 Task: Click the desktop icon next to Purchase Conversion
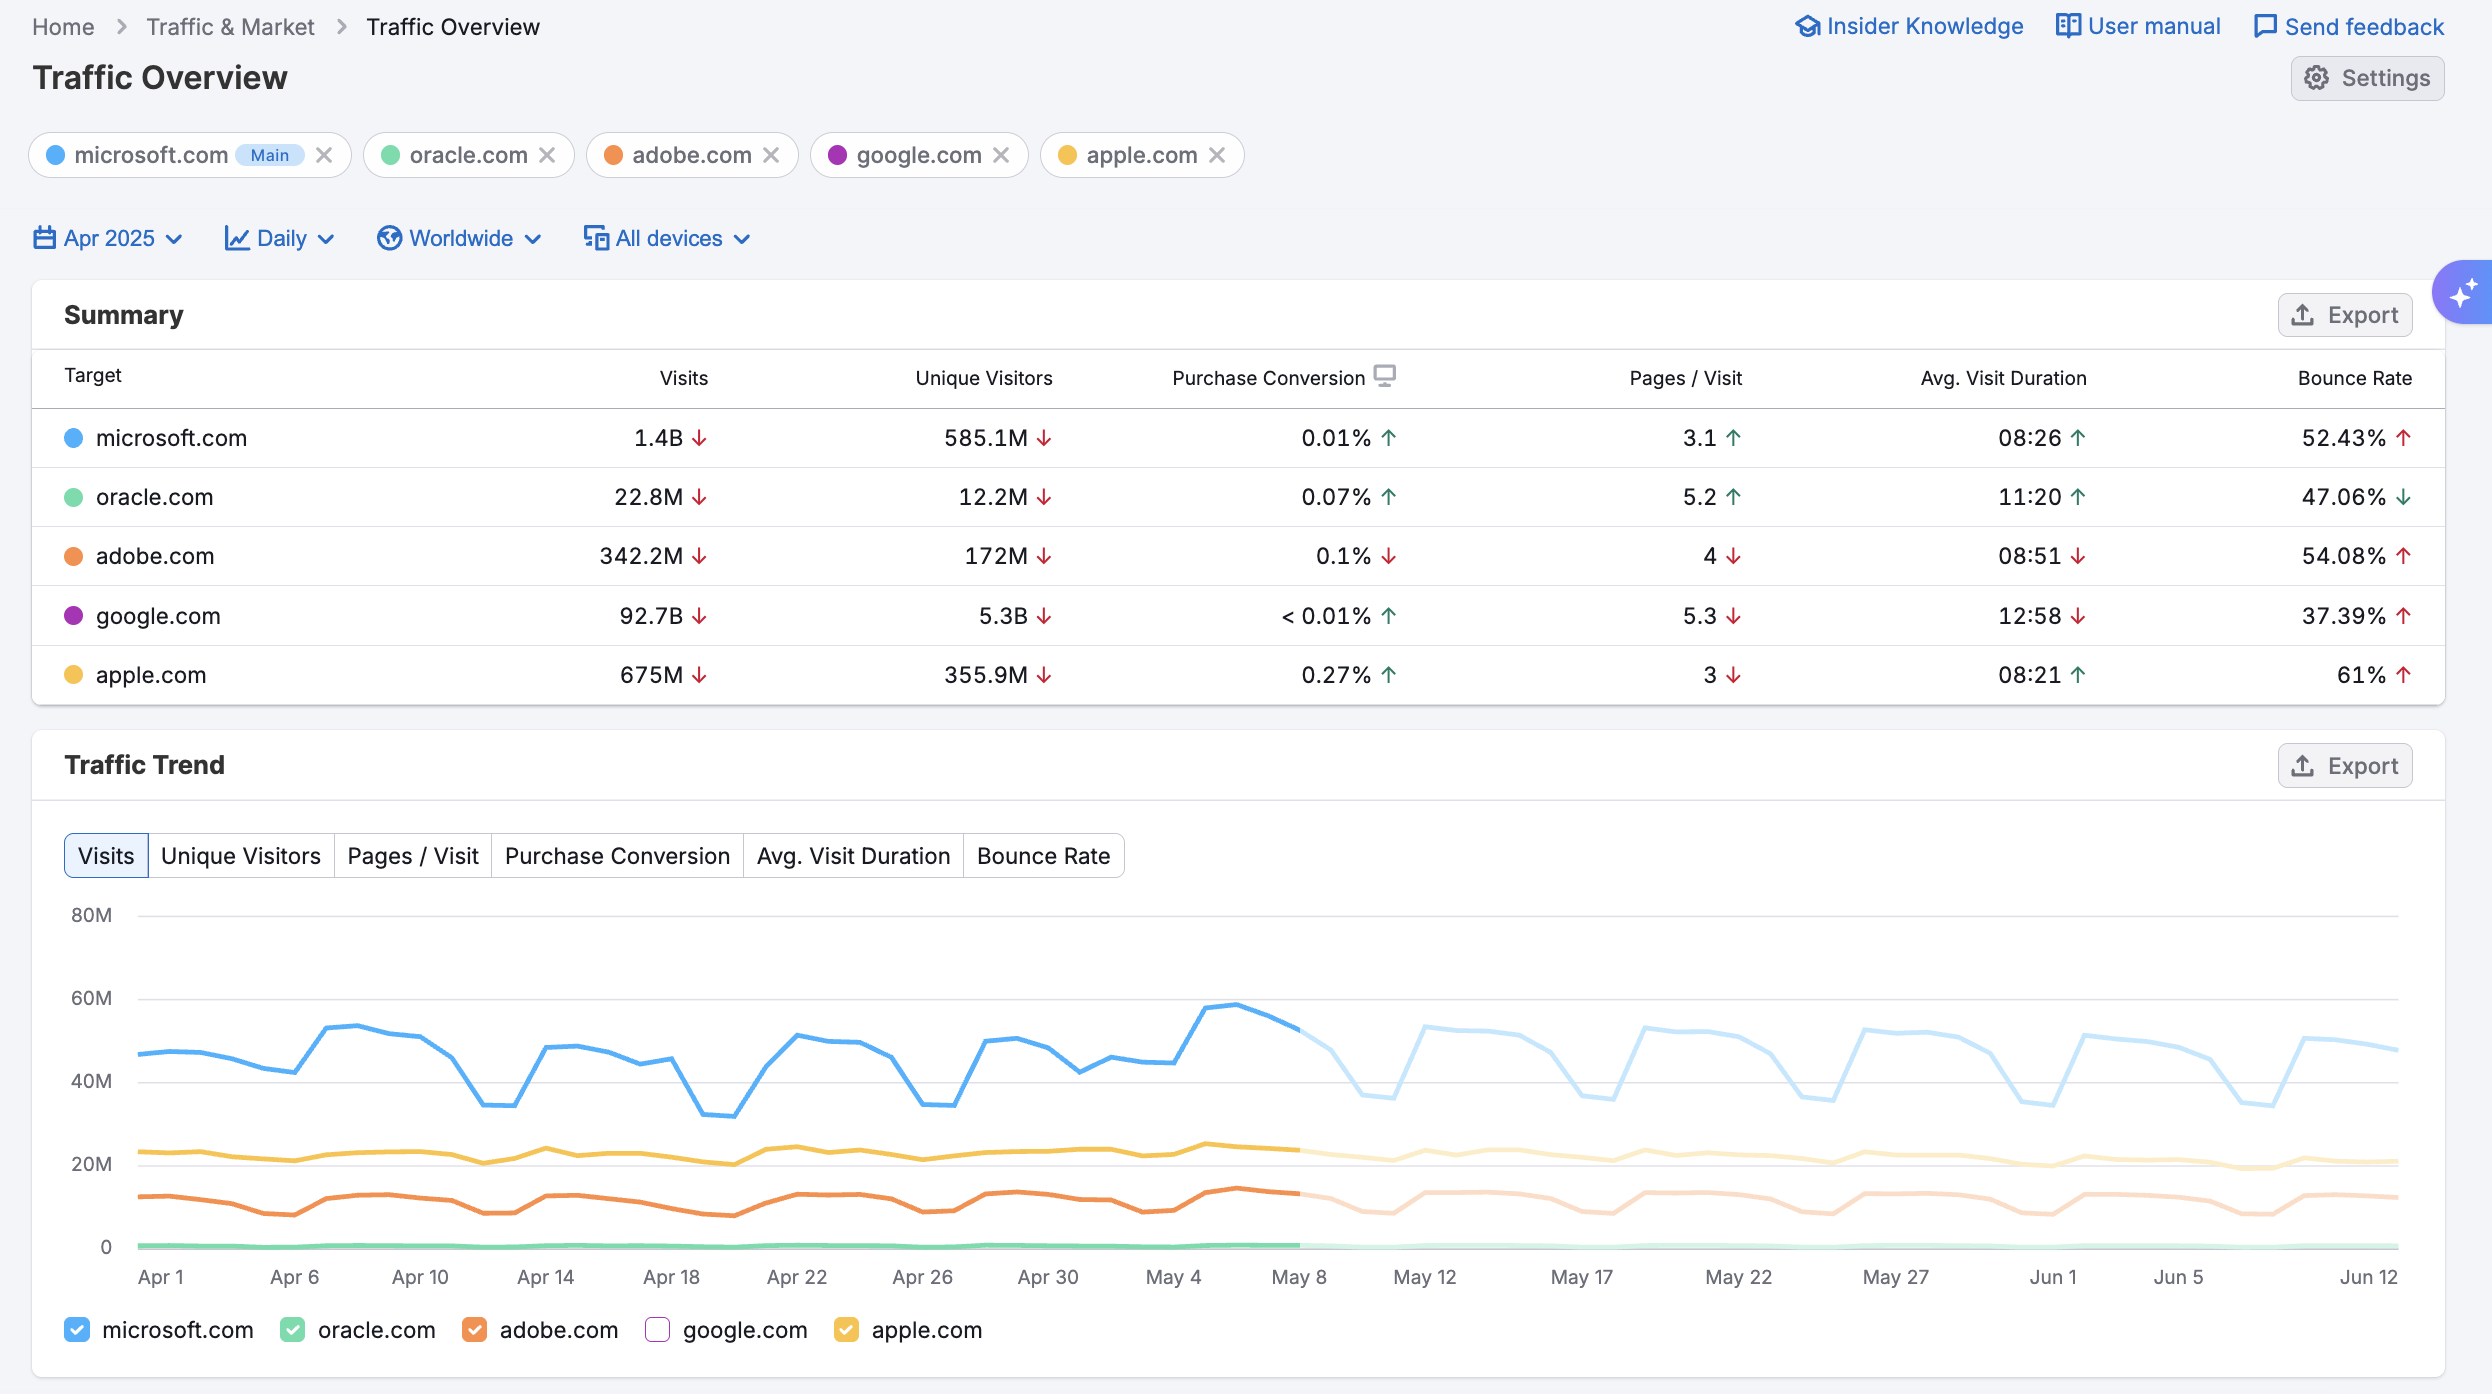[1385, 376]
